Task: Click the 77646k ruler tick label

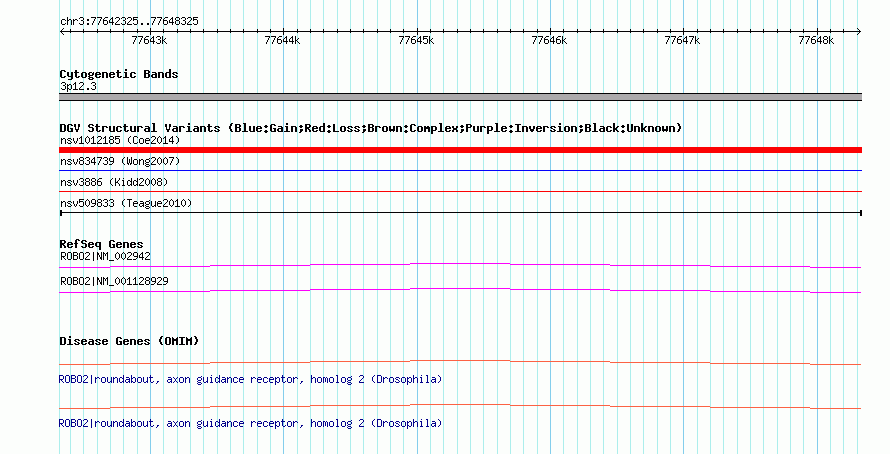Action: point(549,40)
